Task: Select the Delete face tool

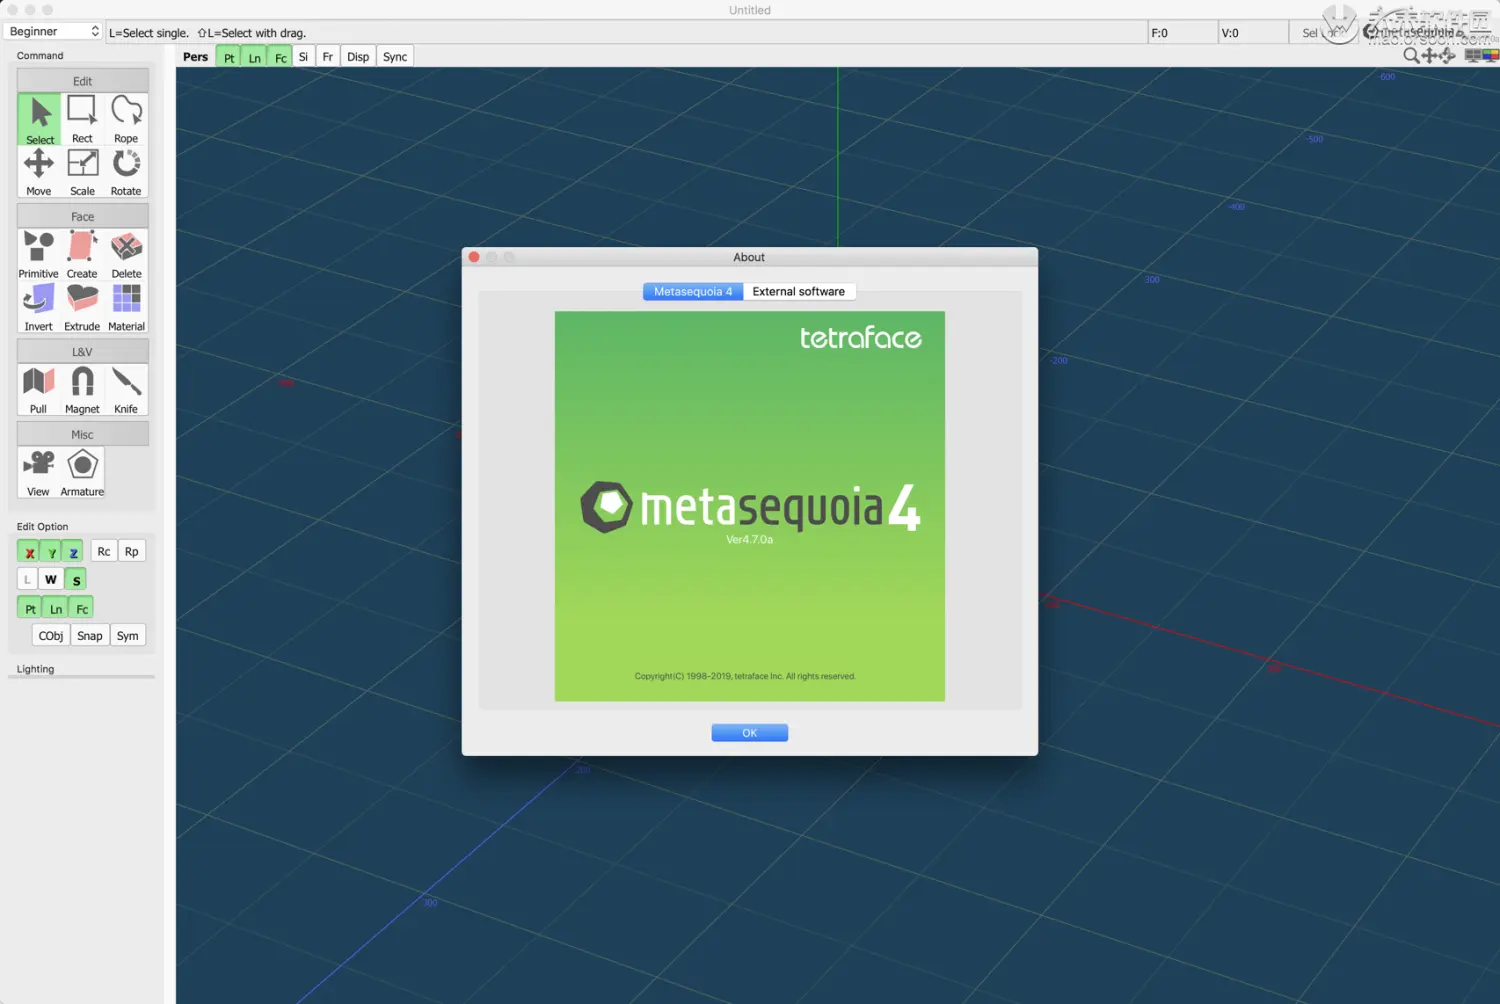Action: pos(126,255)
